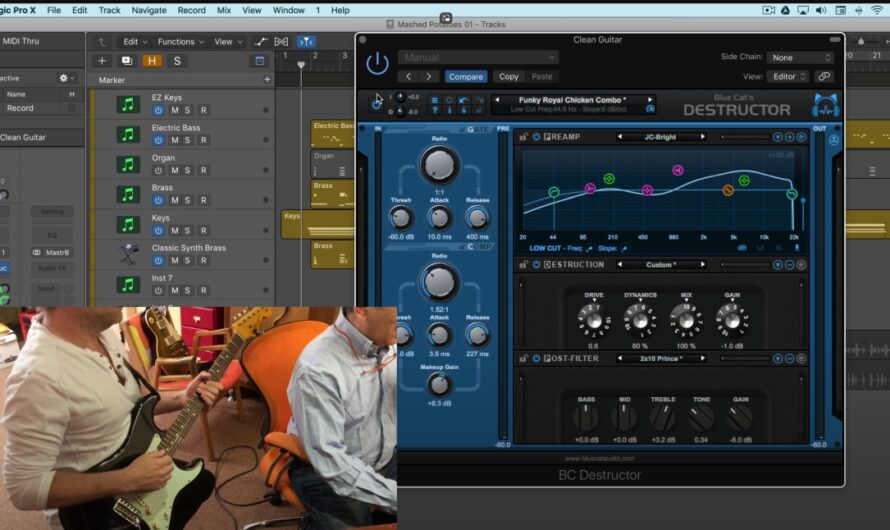890x530 pixels.
Task: Click the blue global tracks window icon
Action: (259, 61)
